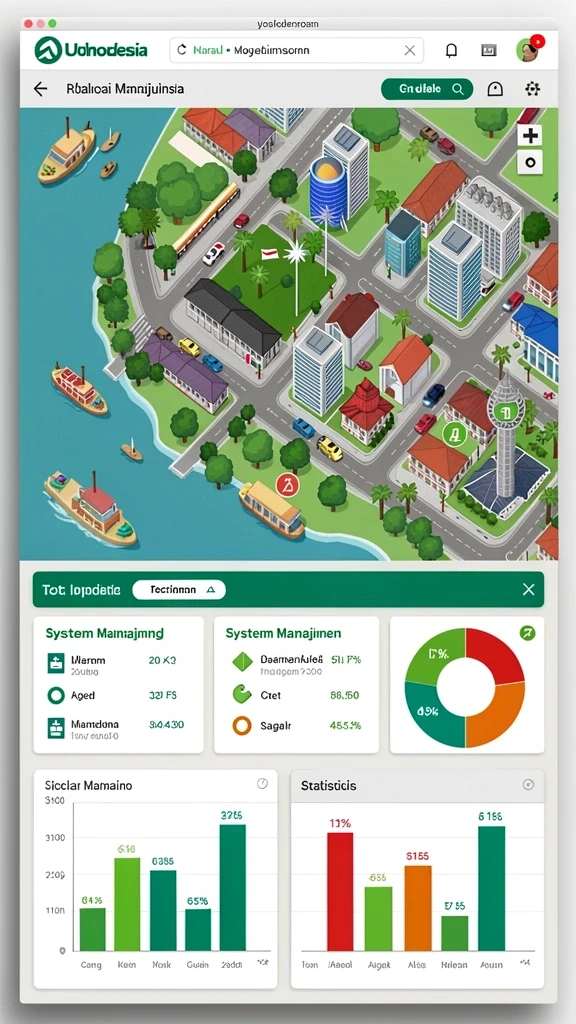576x1024 pixels.
Task: Select the red map marker near the ferry
Action: [287, 485]
